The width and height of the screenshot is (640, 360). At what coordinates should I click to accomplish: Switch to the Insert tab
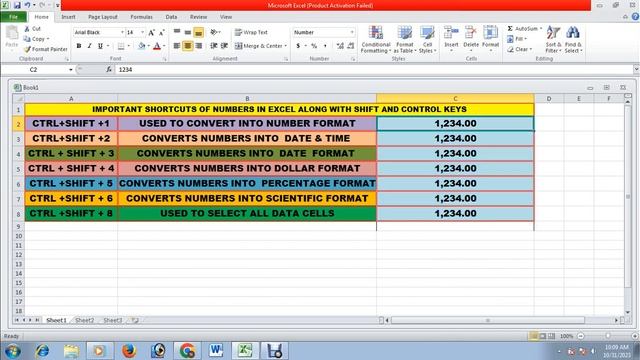click(x=68, y=17)
